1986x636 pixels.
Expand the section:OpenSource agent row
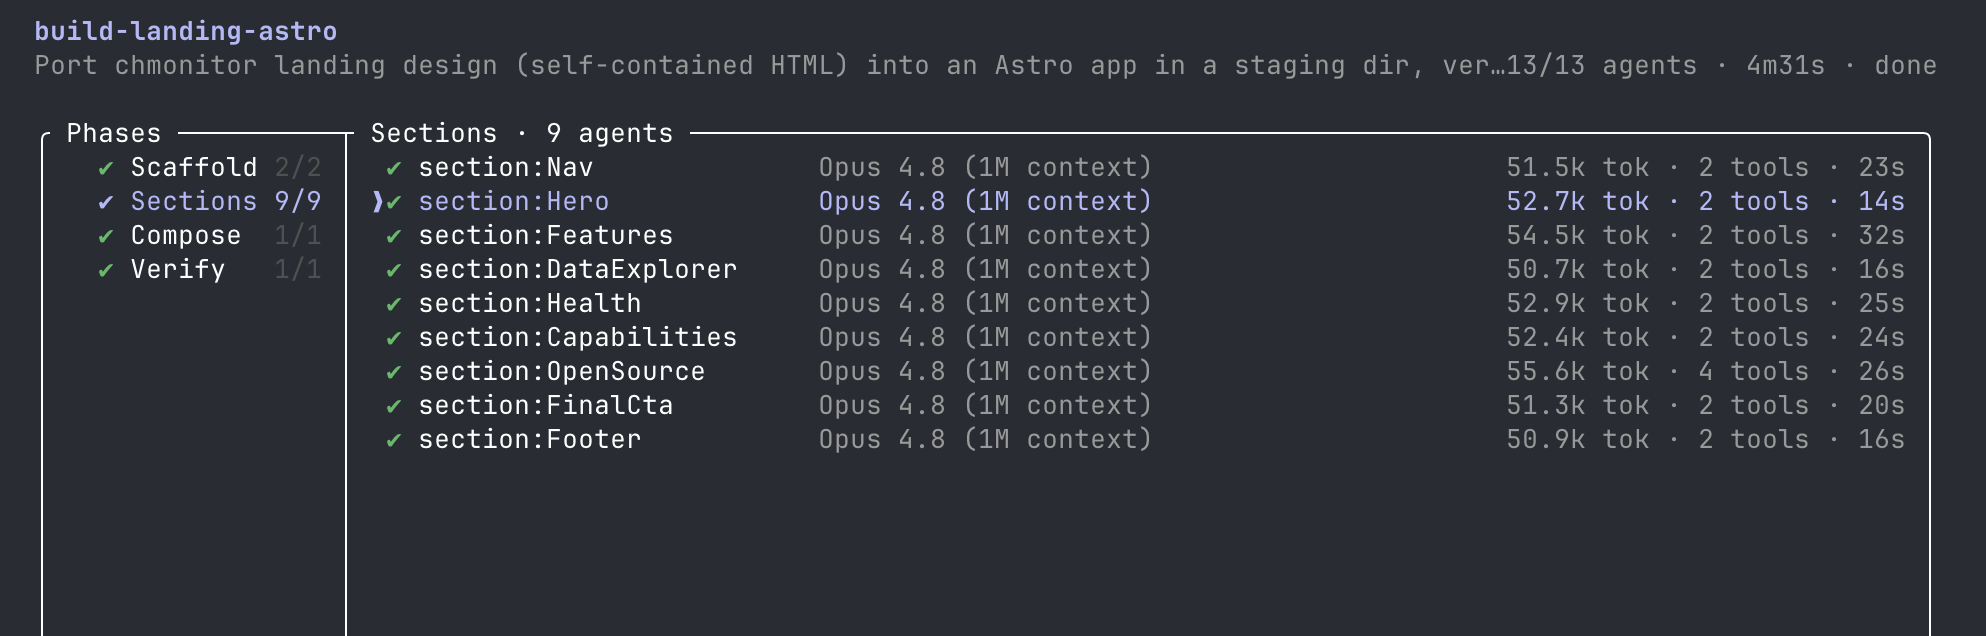coord(1145,372)
